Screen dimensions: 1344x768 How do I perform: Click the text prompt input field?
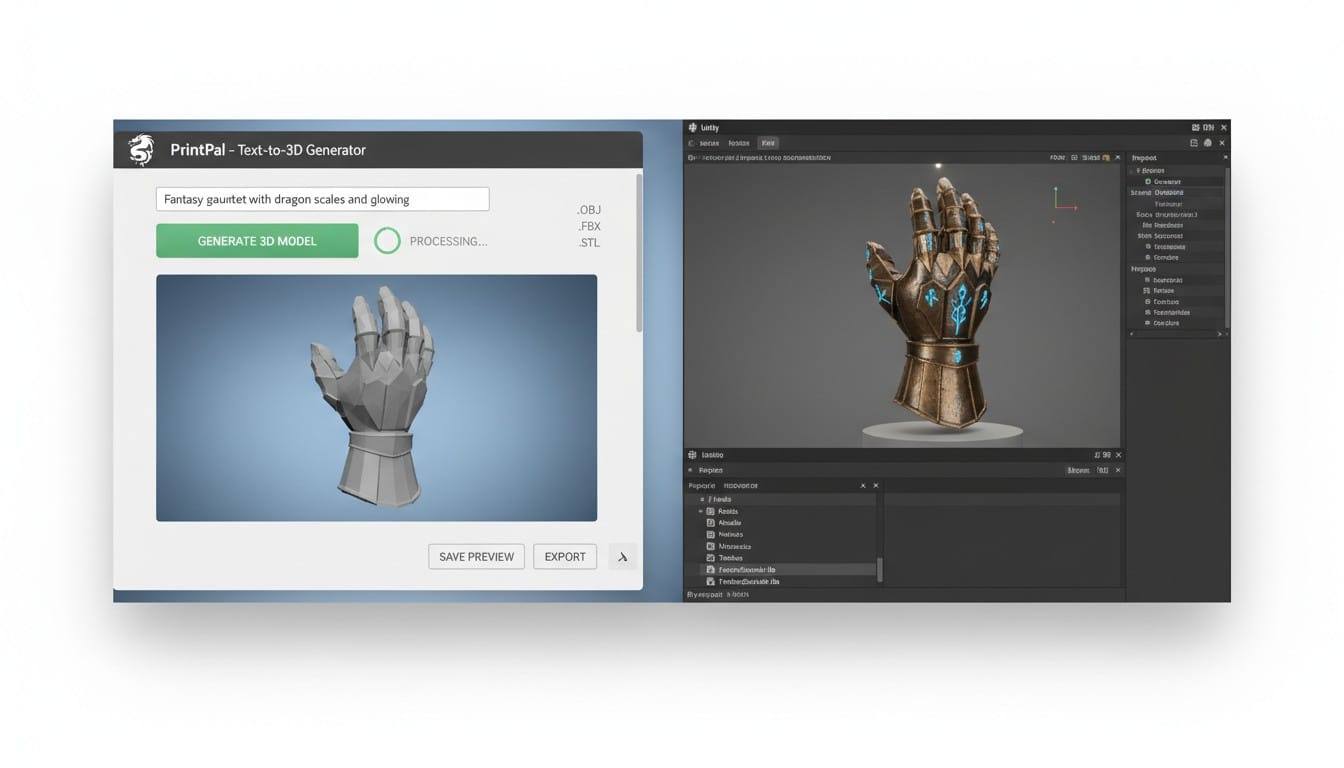(322, 199)
